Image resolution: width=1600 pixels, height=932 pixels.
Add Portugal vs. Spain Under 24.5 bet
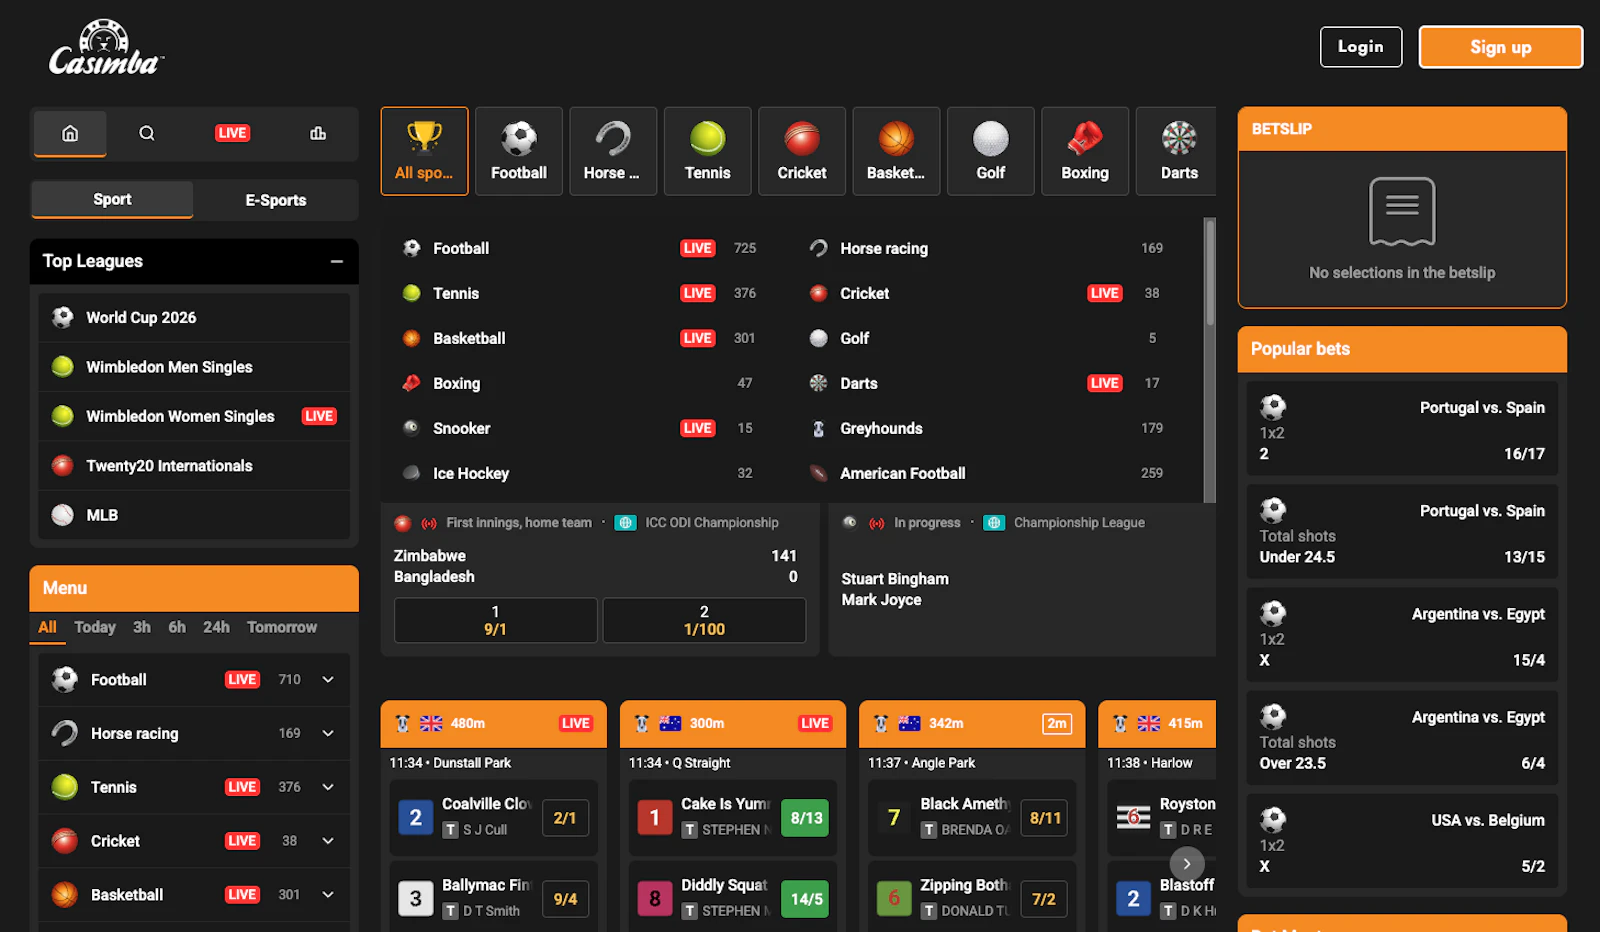pos(1402,533)
